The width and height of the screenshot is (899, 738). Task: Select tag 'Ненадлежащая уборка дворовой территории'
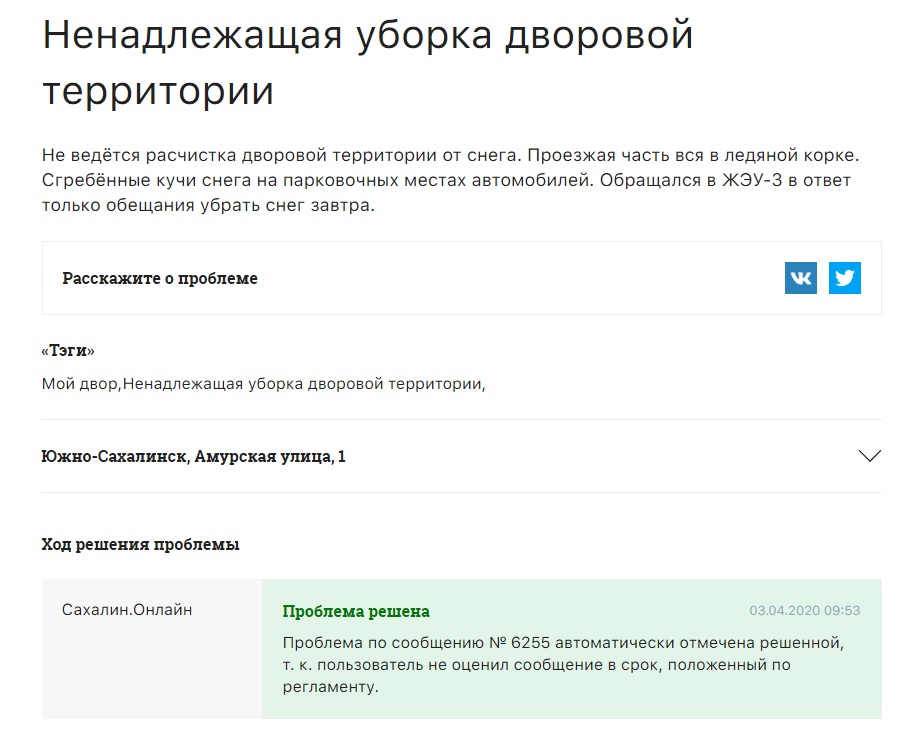point(303,383)
